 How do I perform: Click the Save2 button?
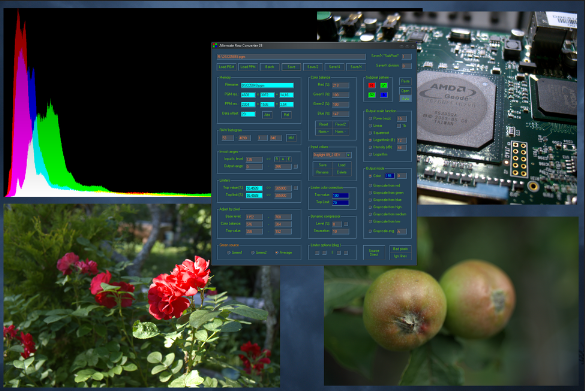click(x=313, y=67)
